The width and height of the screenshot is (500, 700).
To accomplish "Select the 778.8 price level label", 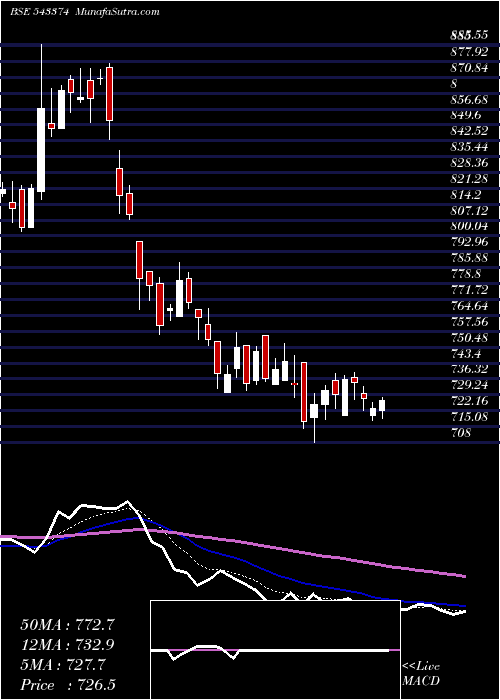I will pos(466,273).
